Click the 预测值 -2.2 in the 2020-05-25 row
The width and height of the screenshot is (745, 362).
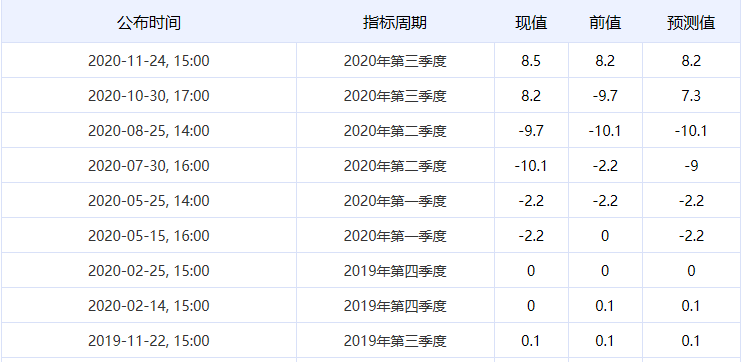coord(691,201)
